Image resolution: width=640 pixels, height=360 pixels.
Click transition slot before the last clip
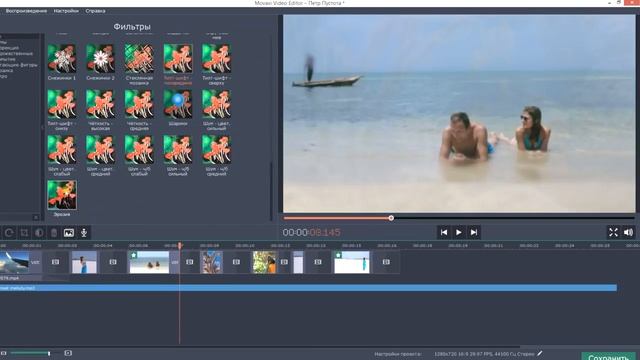pyautogui.click(x=318, y=262)
